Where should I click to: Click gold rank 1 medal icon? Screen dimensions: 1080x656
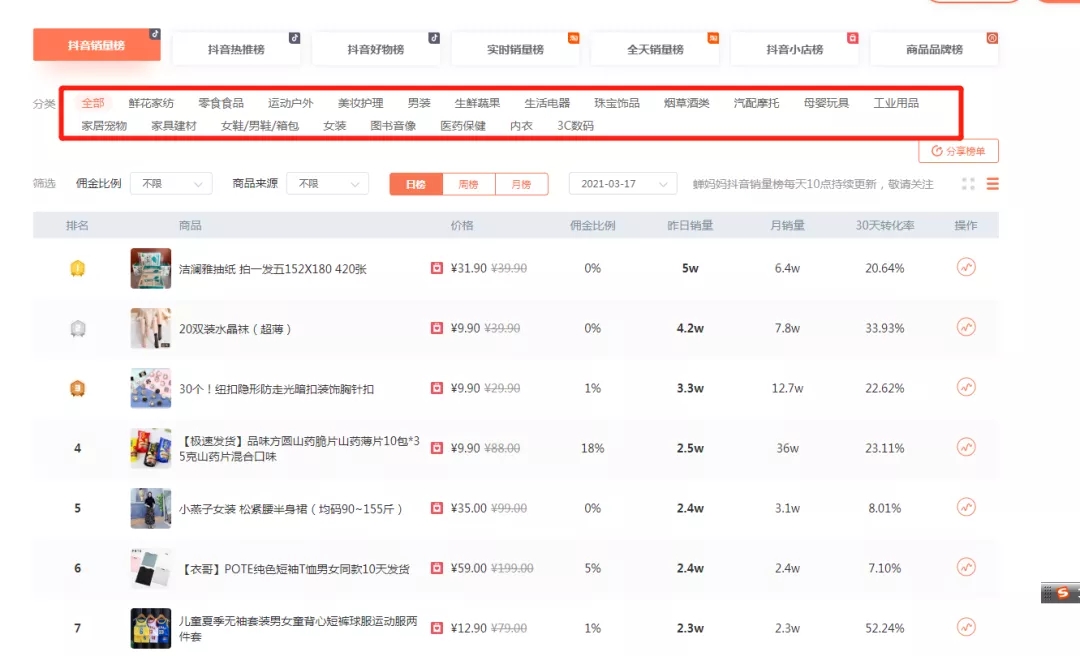[x=78, y=268]
